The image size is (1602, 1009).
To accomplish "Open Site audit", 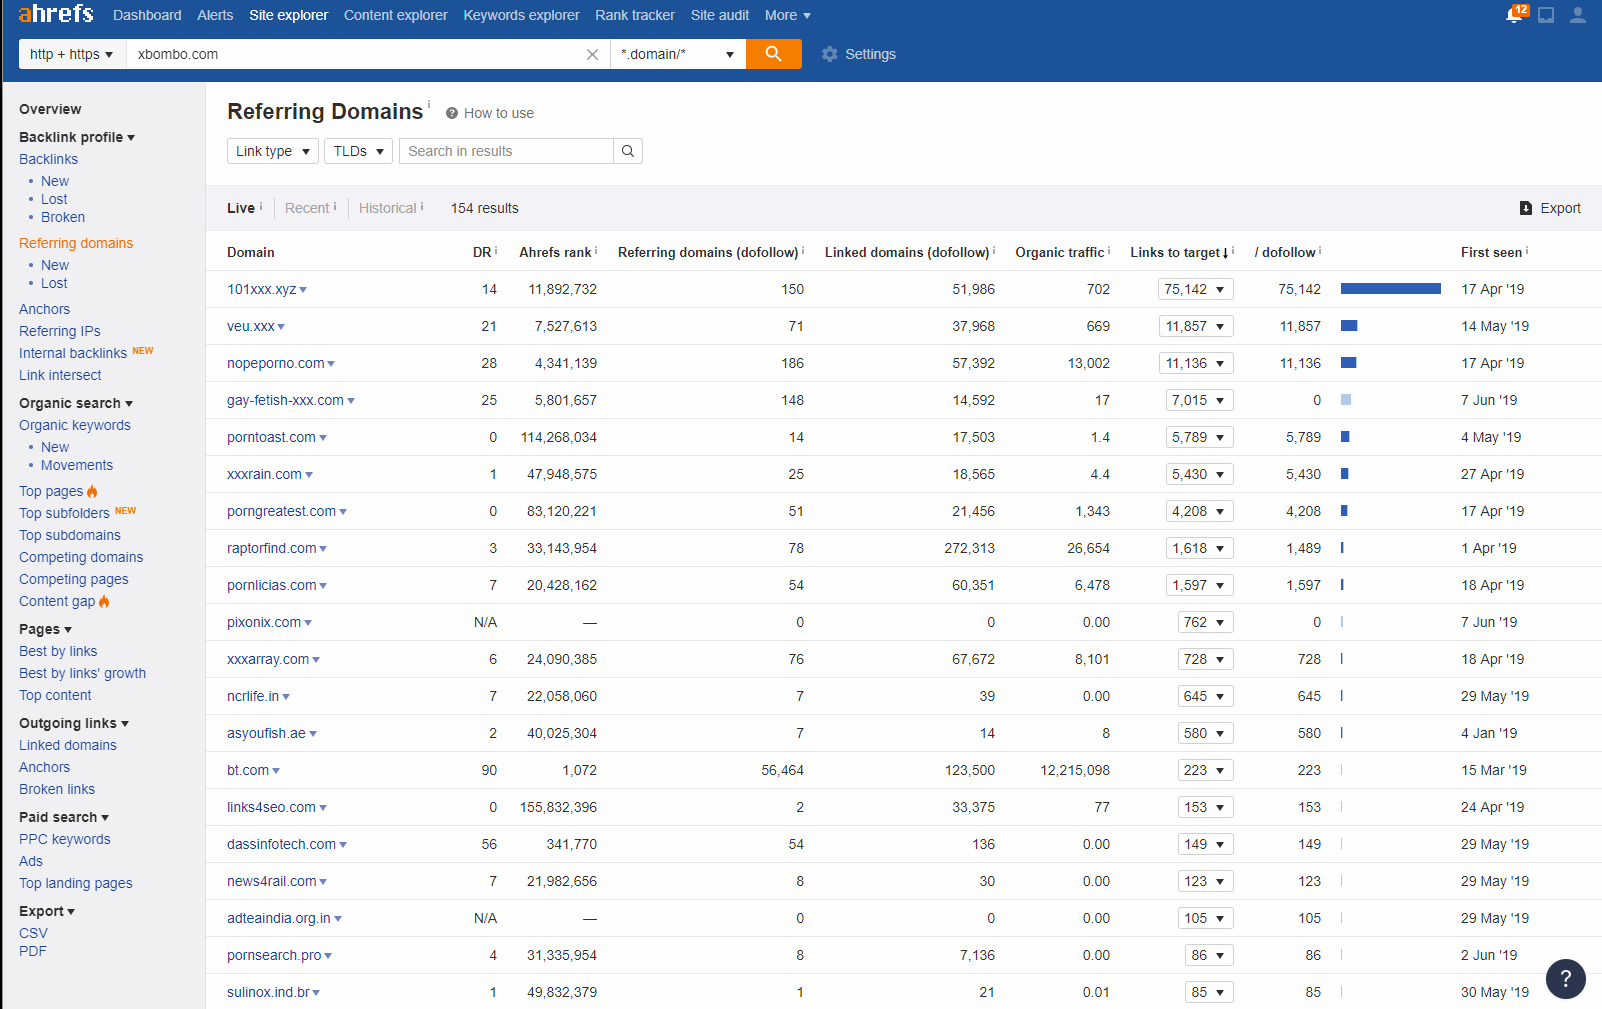I will click(x=720, y=15).
